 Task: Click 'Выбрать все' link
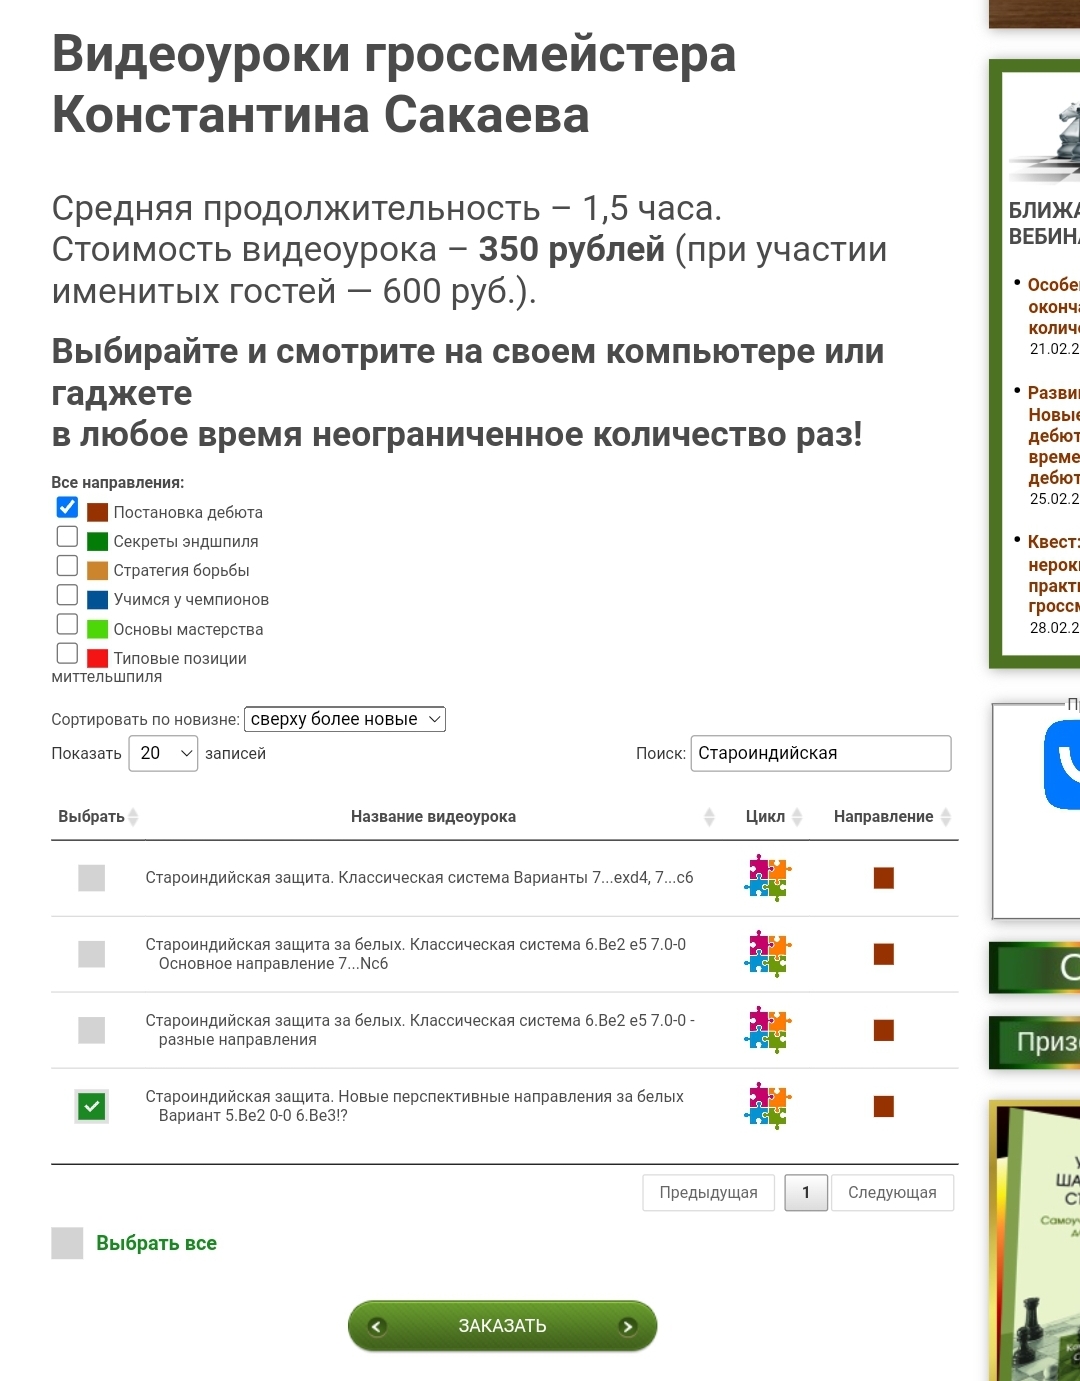(x=156, y=1243)
